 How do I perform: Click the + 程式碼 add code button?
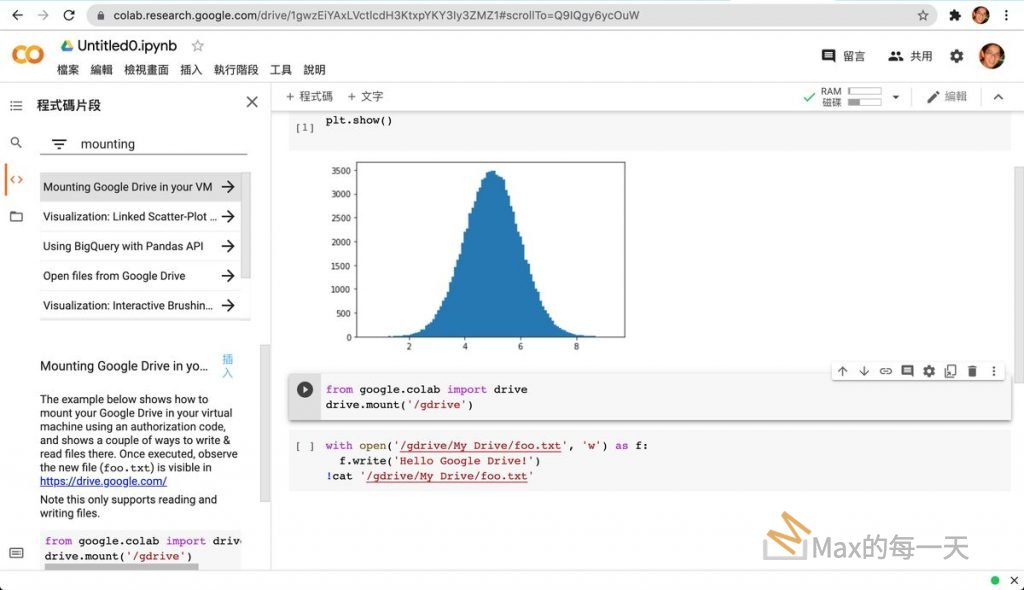point(309,97)
